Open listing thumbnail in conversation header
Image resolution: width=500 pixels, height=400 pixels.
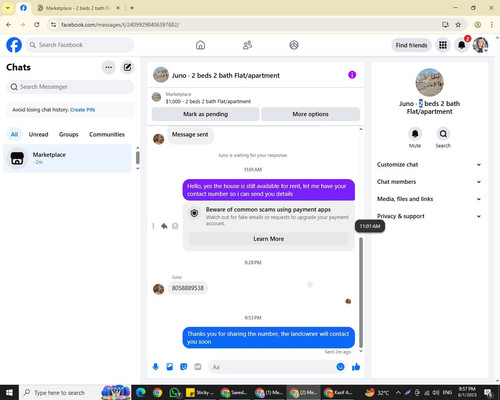161,75
